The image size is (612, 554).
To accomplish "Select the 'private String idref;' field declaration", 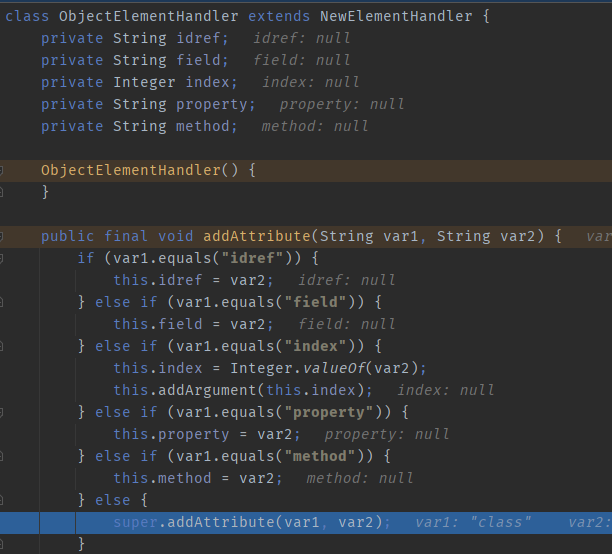I will point(135,38).
